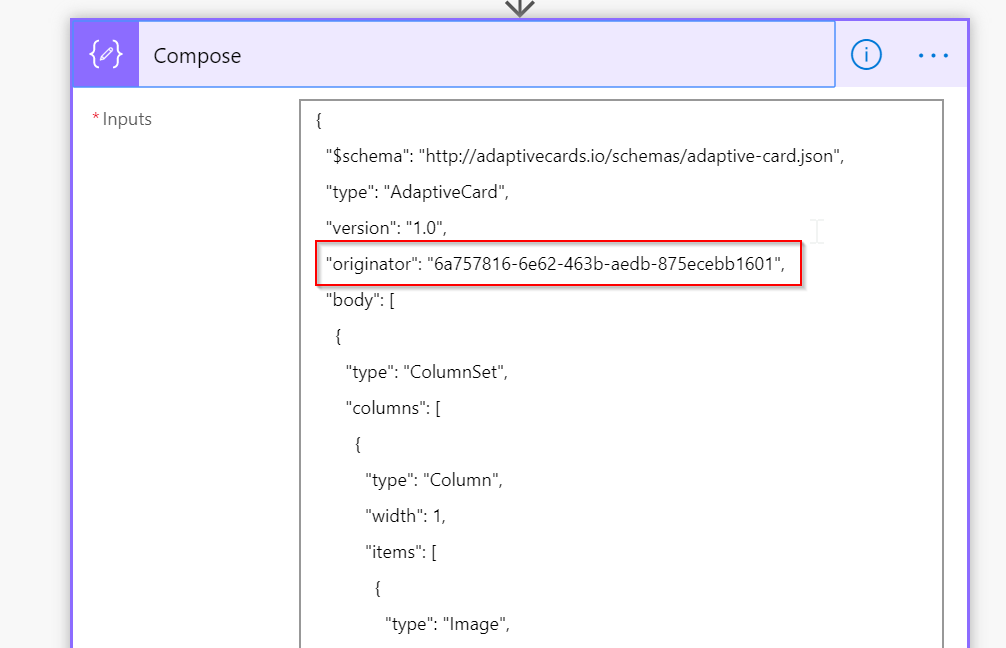
Task: Click the "version": "1.0" line
Action: point(386,228)
